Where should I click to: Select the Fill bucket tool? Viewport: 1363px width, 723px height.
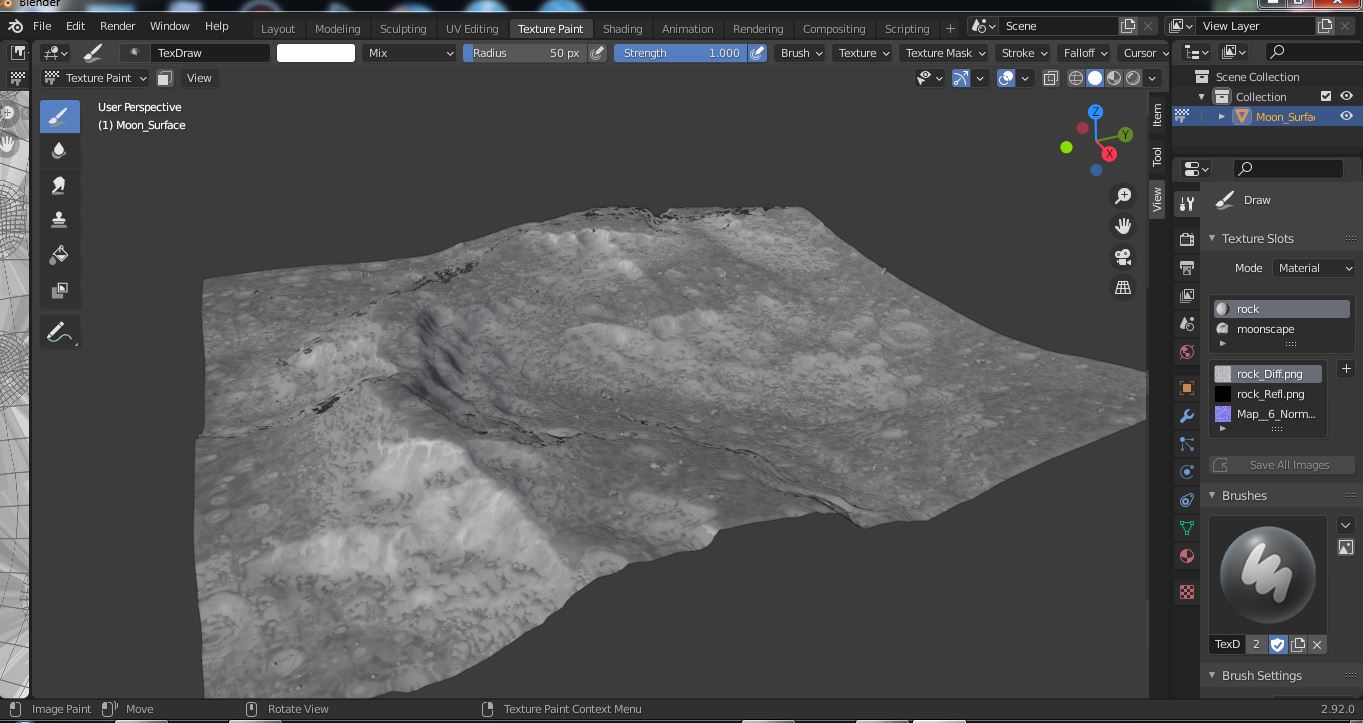59,255
